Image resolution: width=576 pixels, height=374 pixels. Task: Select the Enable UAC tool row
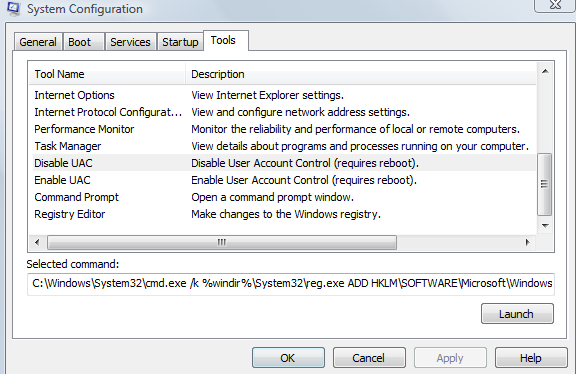283,180
